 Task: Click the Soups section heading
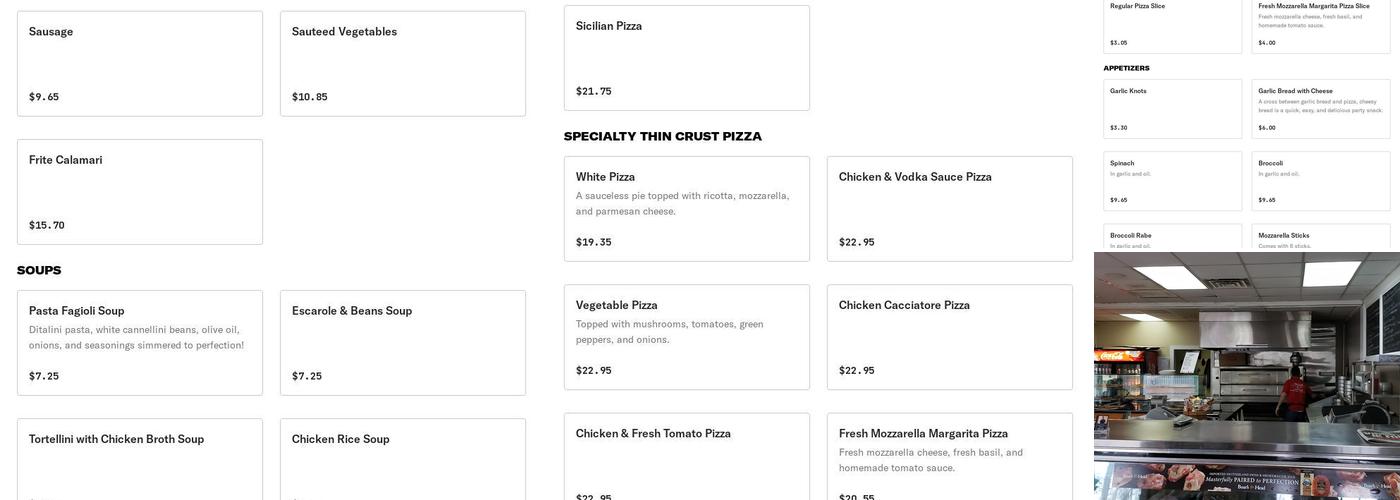coord(39,271)
